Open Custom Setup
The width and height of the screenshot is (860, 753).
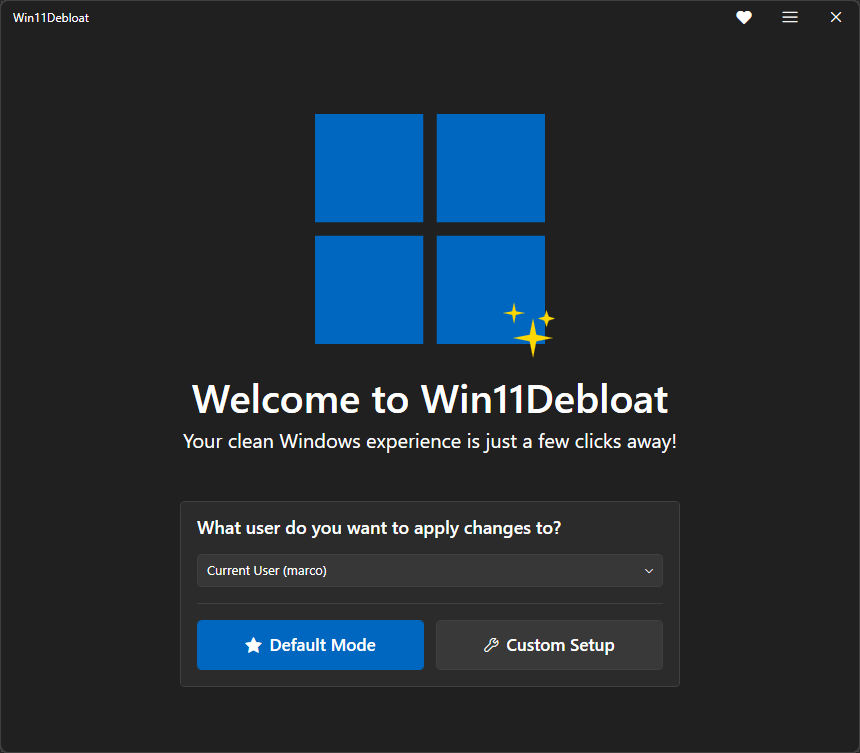[550, 645]
